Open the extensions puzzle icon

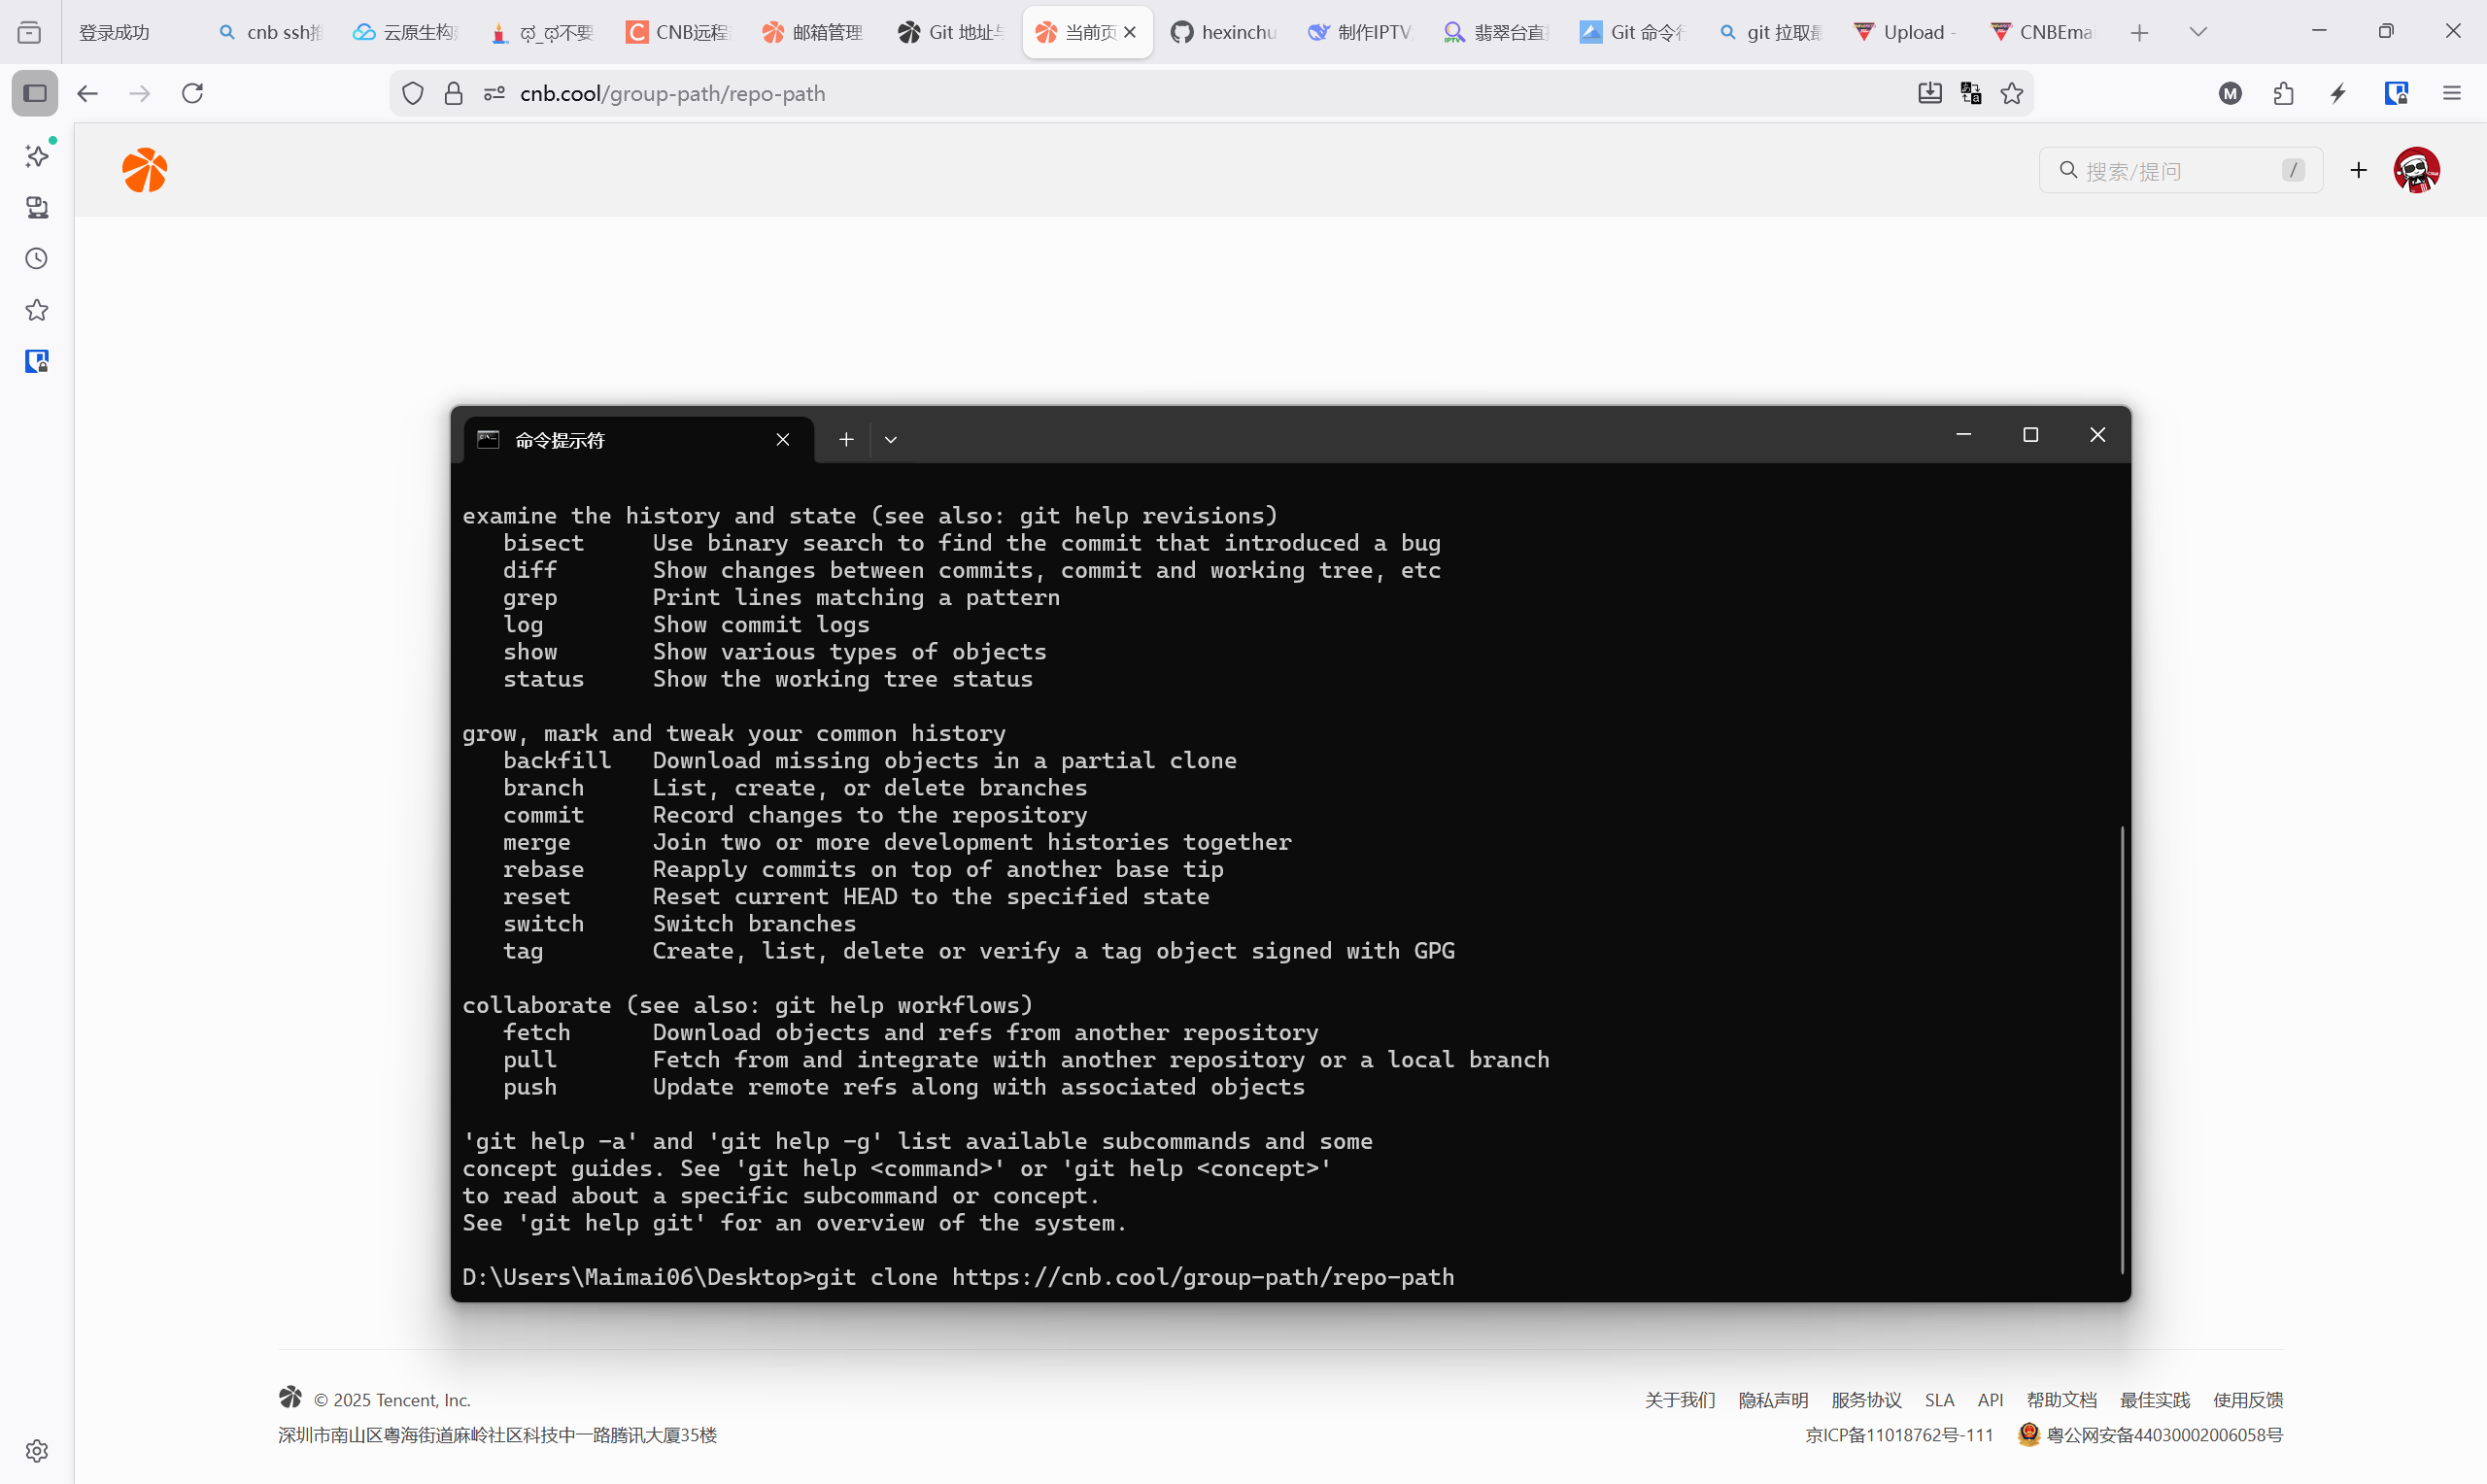tap(2284, 93)
